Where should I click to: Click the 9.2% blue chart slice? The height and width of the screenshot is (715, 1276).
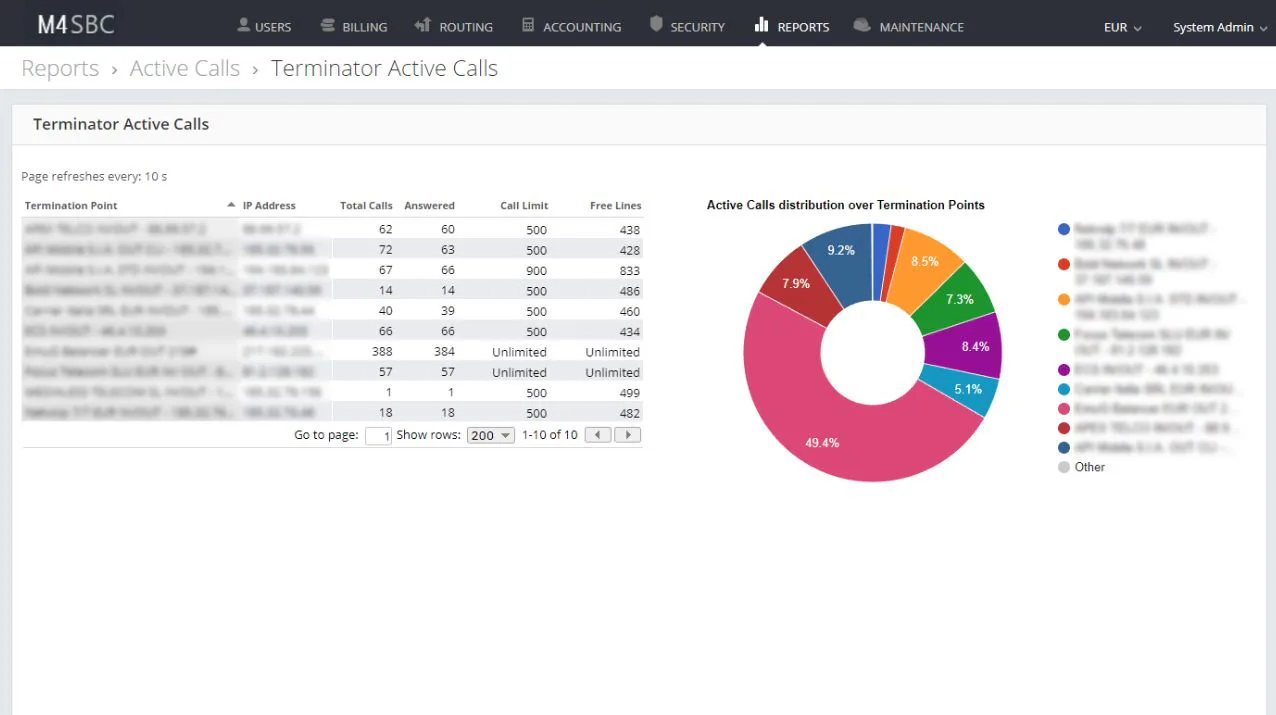click(x=841, y=251)
